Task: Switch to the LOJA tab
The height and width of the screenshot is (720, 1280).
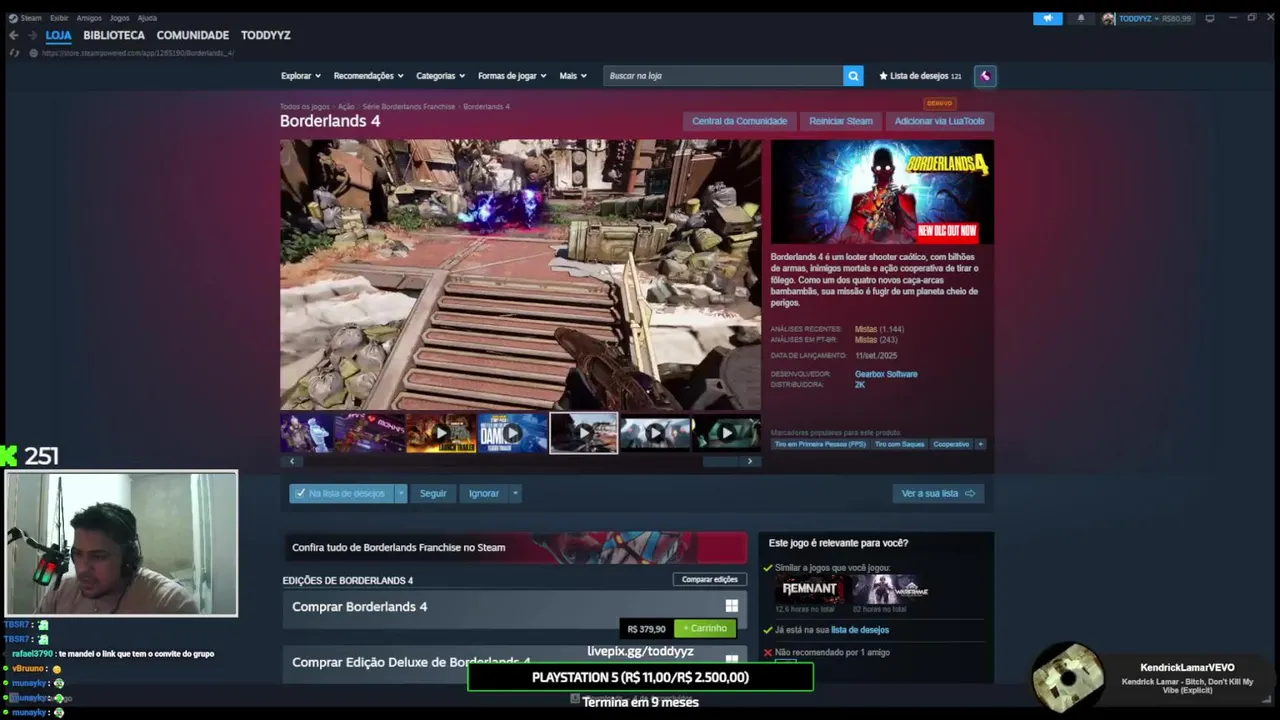Action: tap(58, 35)
